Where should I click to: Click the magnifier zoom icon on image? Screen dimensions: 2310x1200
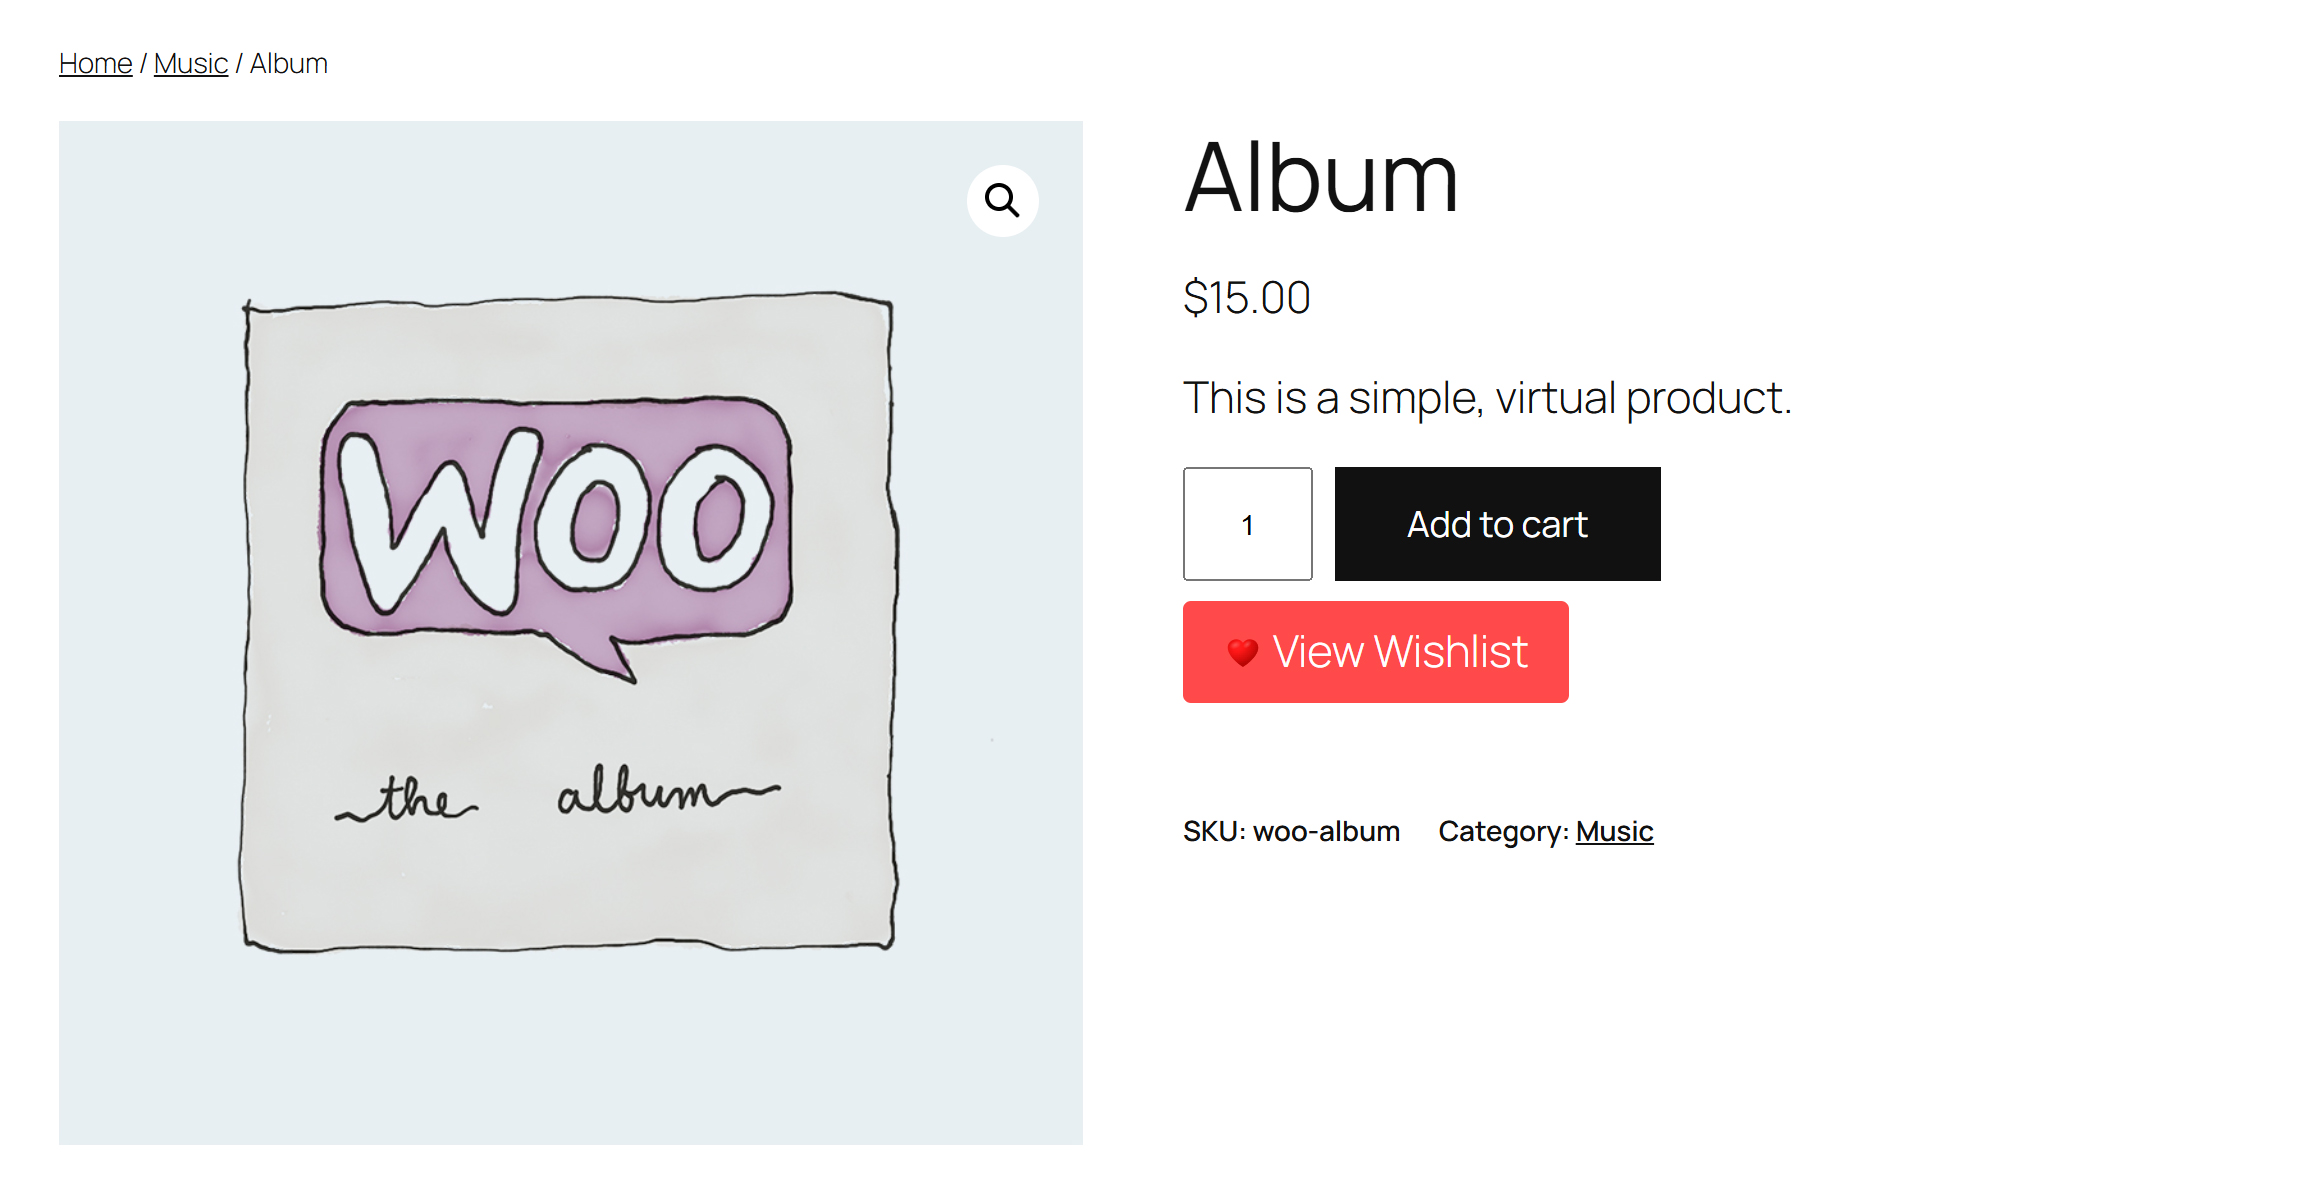point(1002,201)
